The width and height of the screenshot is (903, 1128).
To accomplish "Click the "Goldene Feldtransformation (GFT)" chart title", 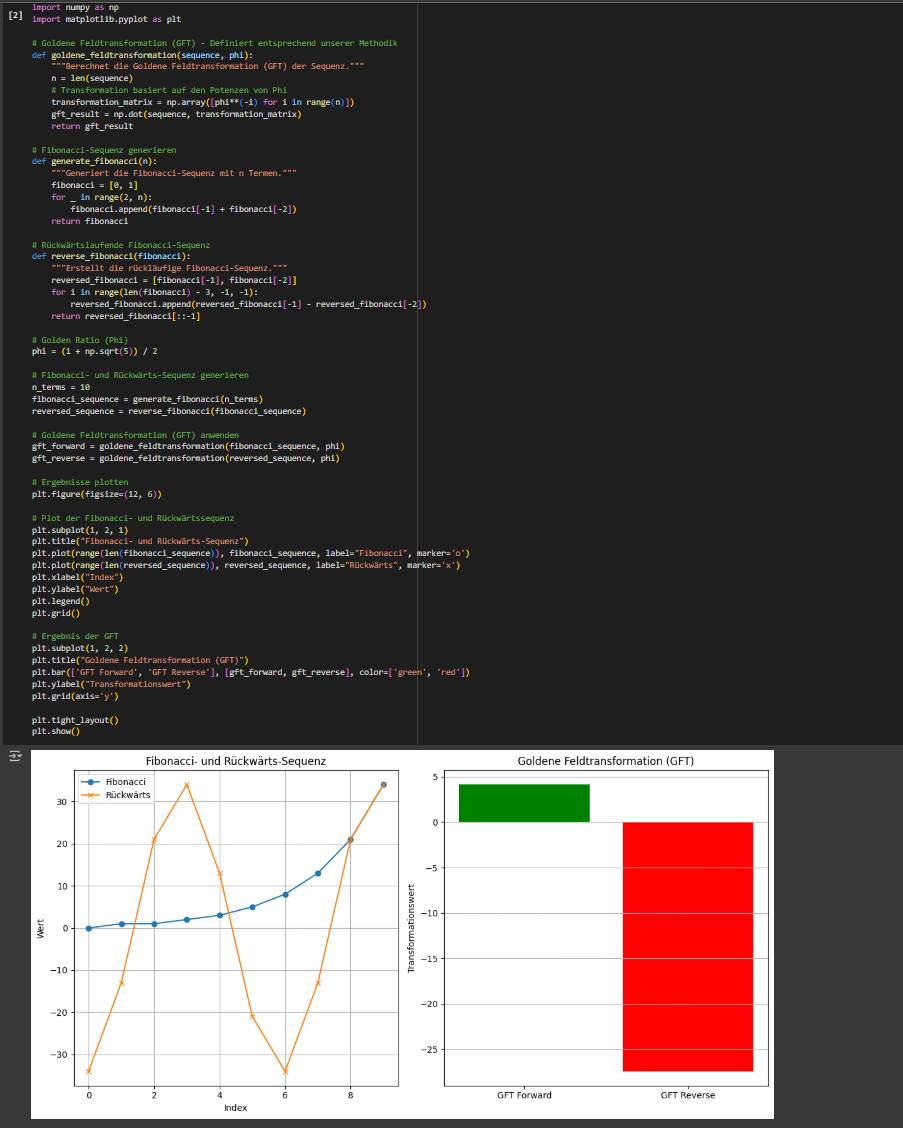I will [605, 761].
